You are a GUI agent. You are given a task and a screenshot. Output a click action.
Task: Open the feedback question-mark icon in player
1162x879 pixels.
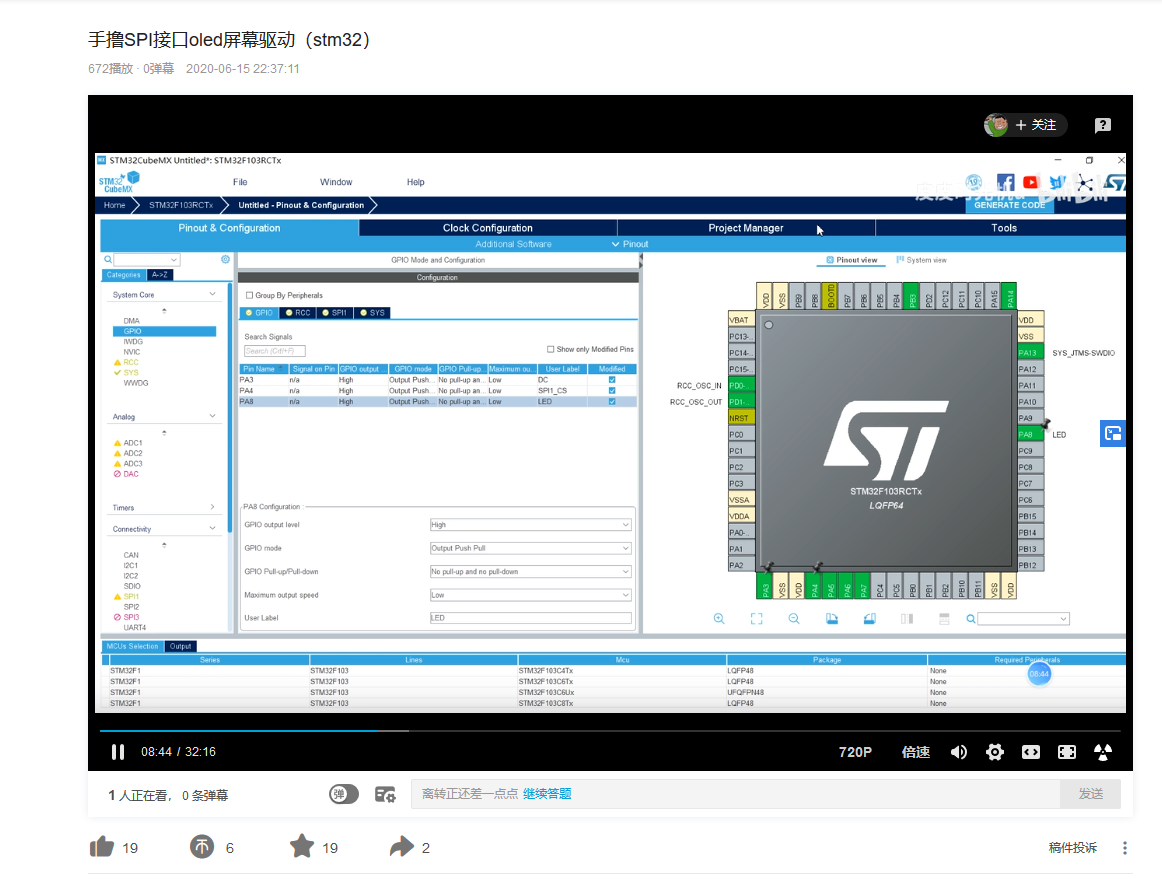click(1103, 125)
